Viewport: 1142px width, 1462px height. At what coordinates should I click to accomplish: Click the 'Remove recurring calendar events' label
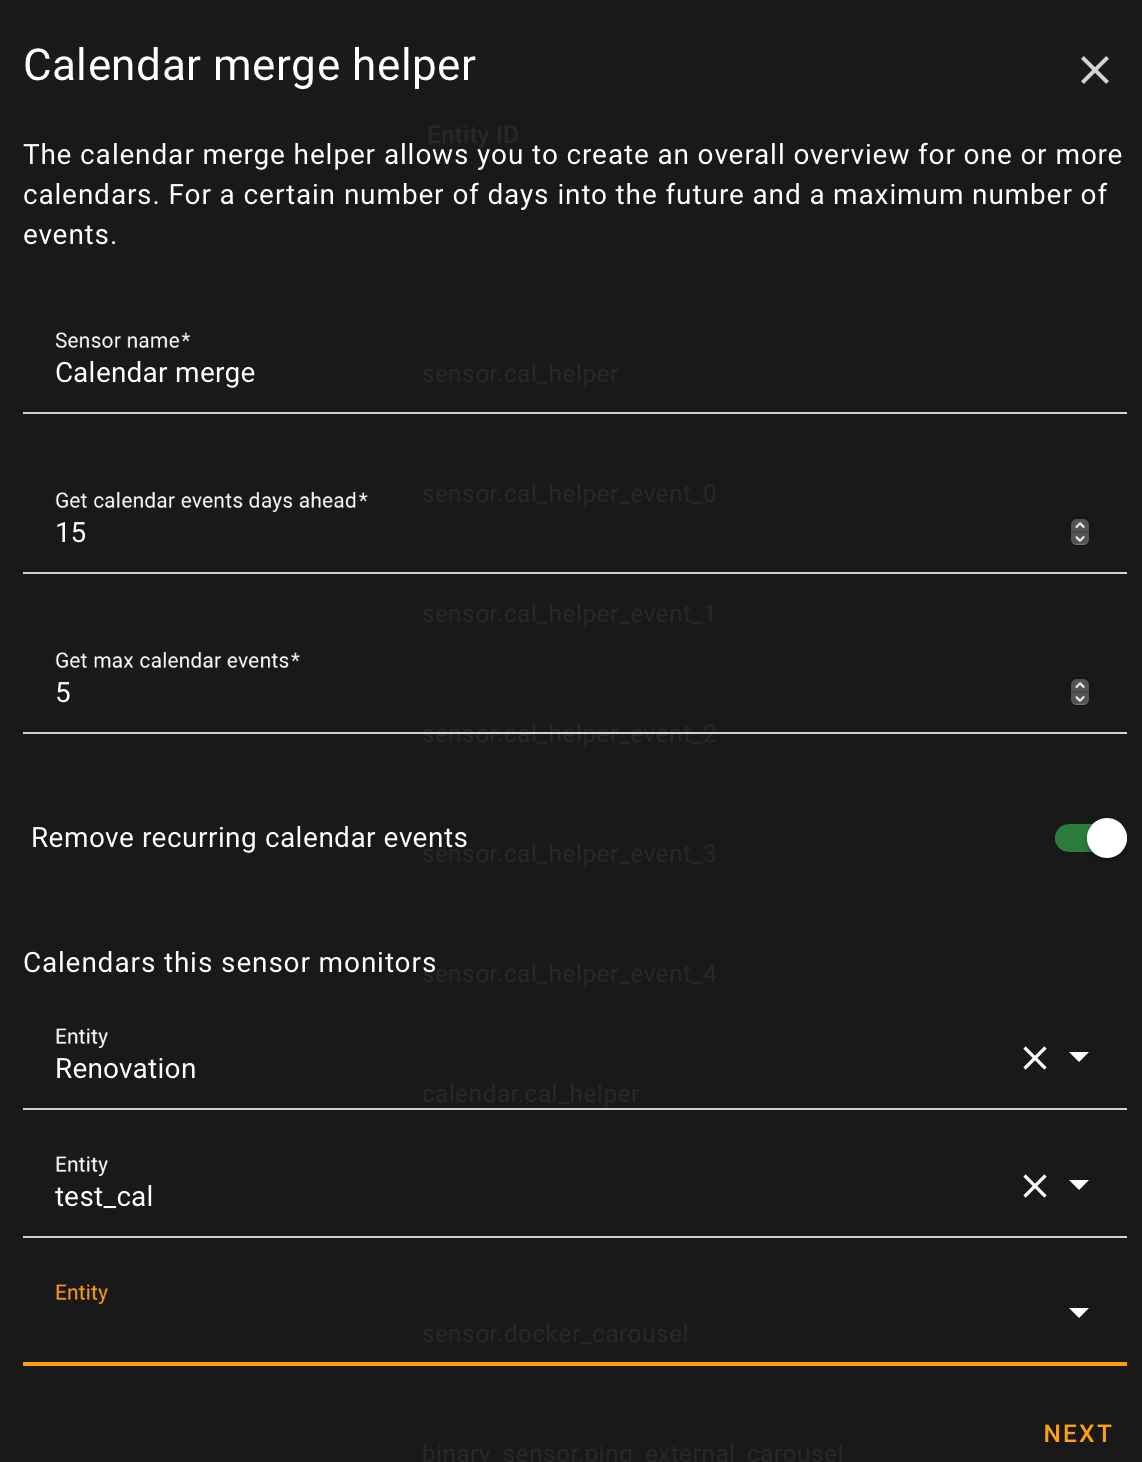coord(249,838)
